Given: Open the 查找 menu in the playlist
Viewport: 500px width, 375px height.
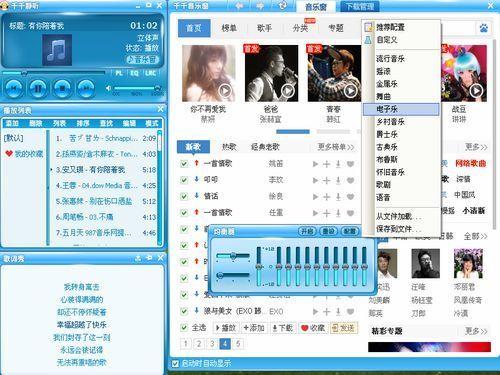Looking at the screenshot, I should [x=106, y=123].
